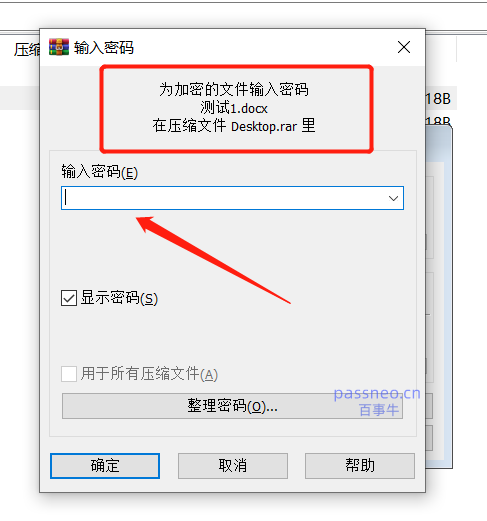Screen dimensions: 487x521
Task: Close the 输入密码 dialog
Action: pyautogui.click(x=404, y=47)
